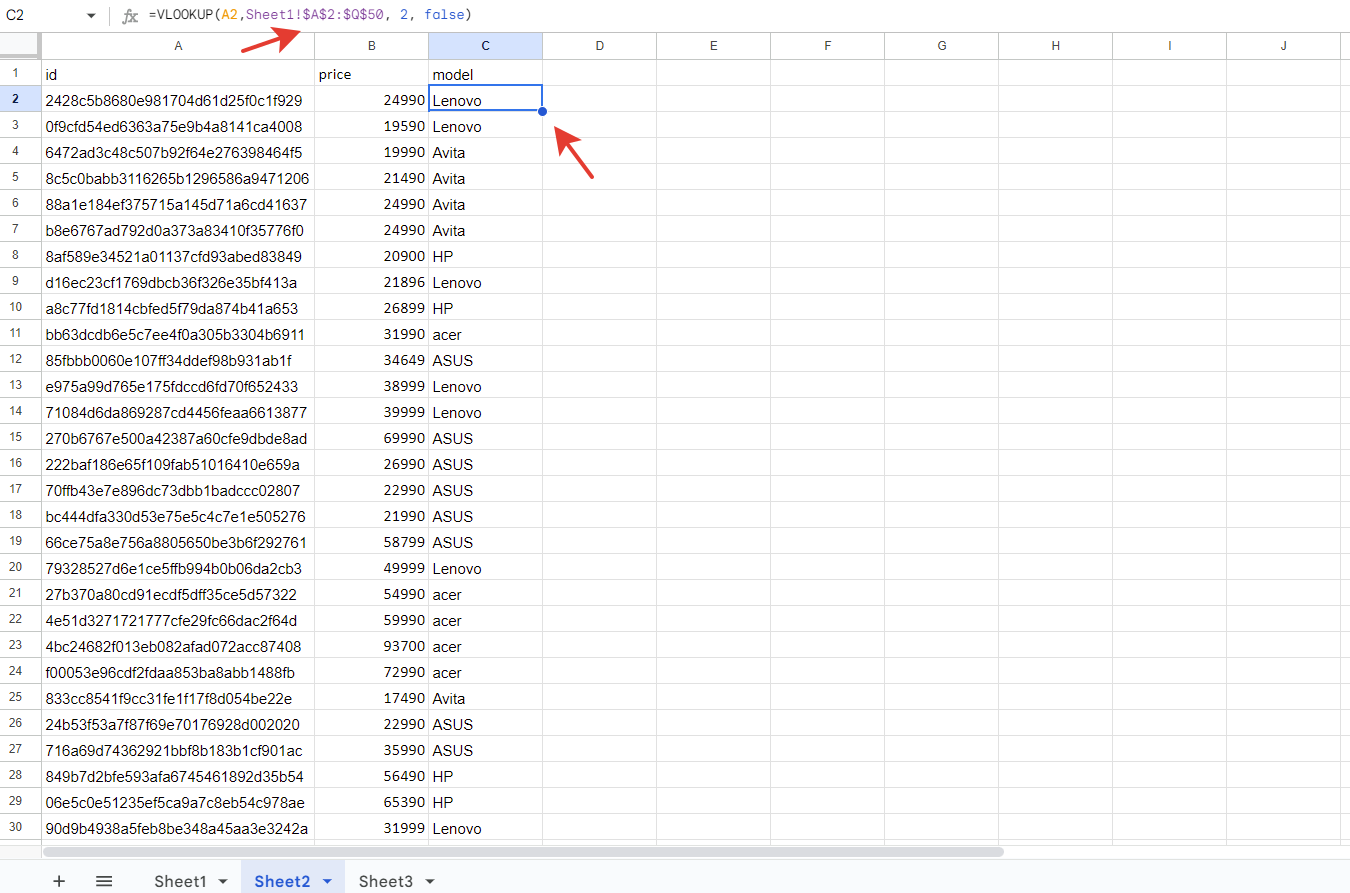This screenshot has height=893, width=1350.
Task: Click the horizontal scrollbar at bottom
Action: click(522, 852)
